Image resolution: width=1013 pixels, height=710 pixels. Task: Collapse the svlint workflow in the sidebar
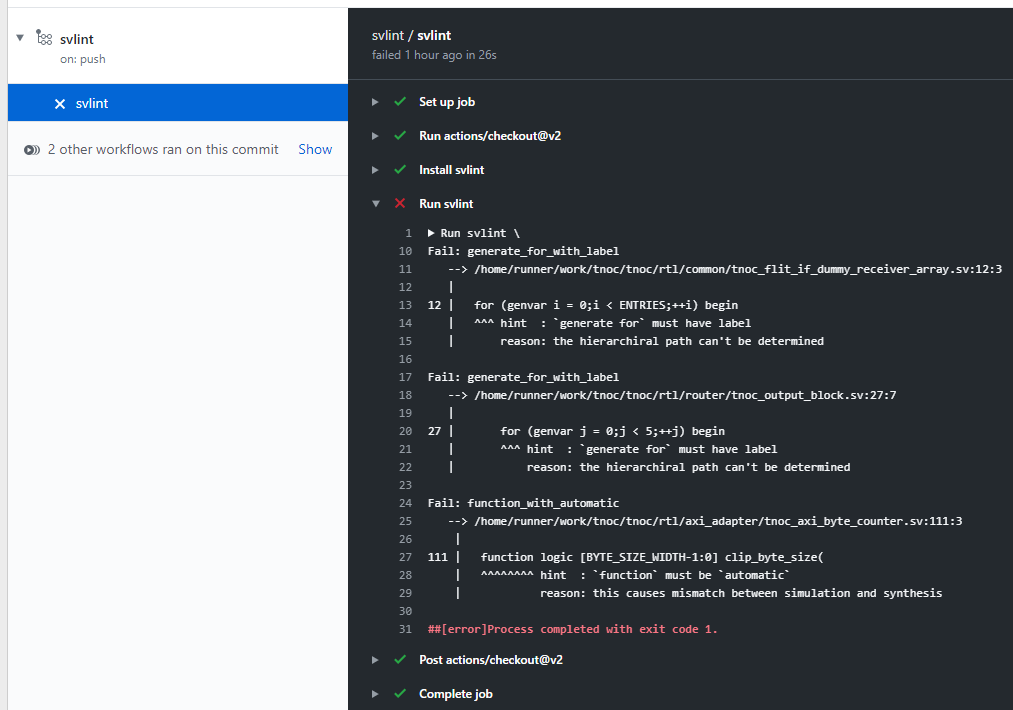(19, 38)
